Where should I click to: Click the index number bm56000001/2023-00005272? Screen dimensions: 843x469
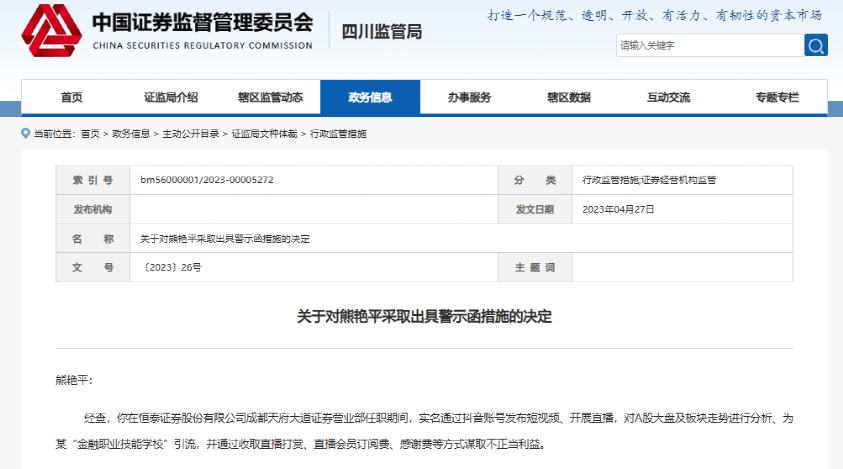[207, 180]
